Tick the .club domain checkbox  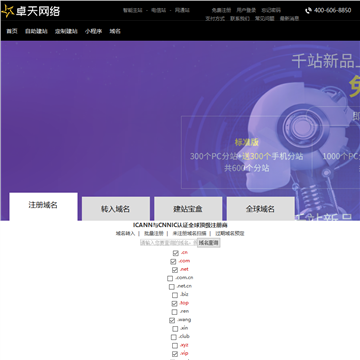point(174,337)
